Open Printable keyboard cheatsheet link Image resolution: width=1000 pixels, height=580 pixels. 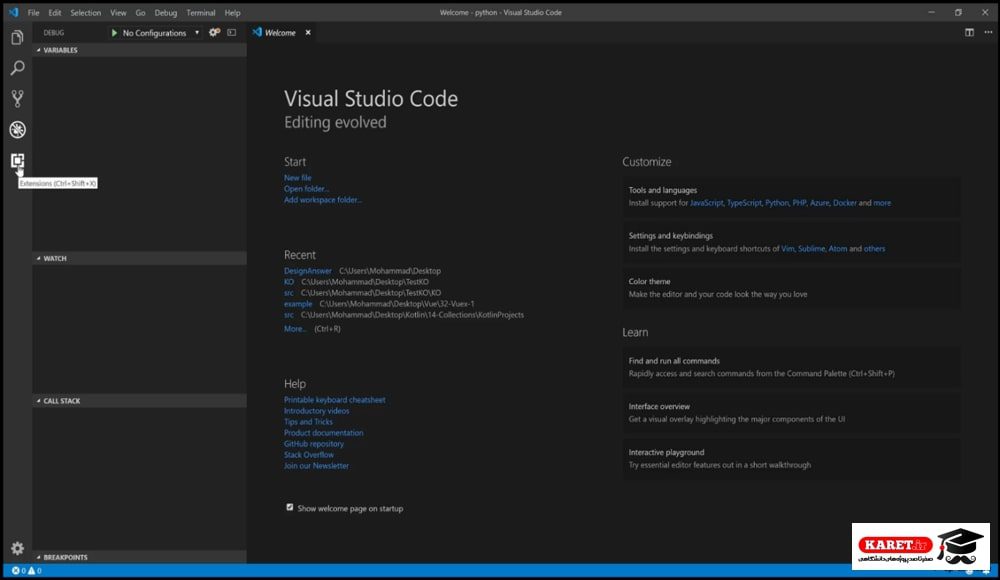(x=335, y=400)
